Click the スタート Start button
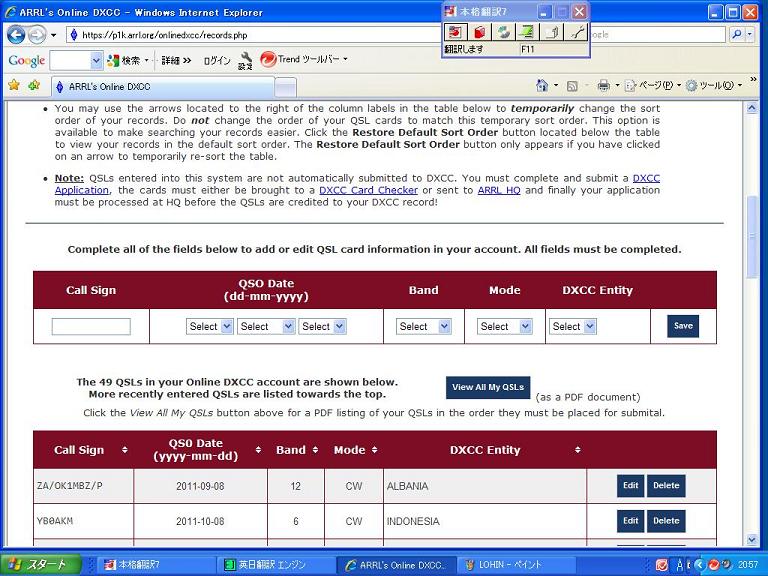Viewport: 768px width, 576px height. (40, 565)
